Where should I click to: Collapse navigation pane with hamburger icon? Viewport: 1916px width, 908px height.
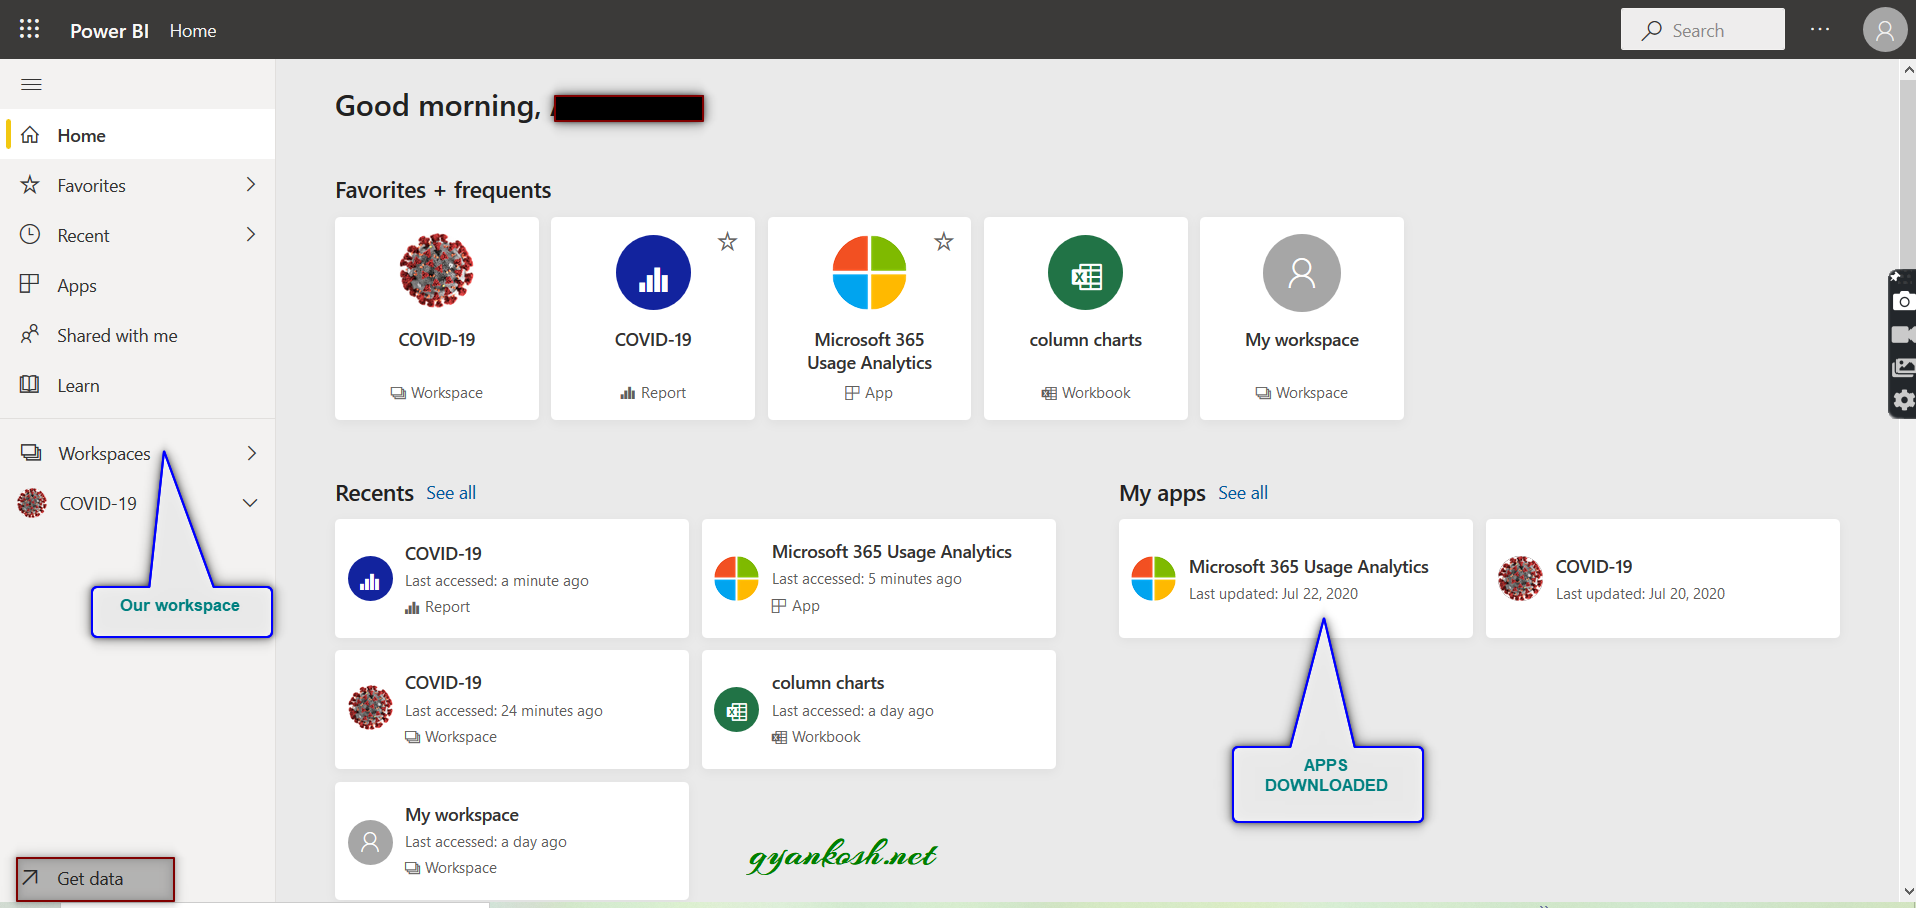click(x=31, y=84)
